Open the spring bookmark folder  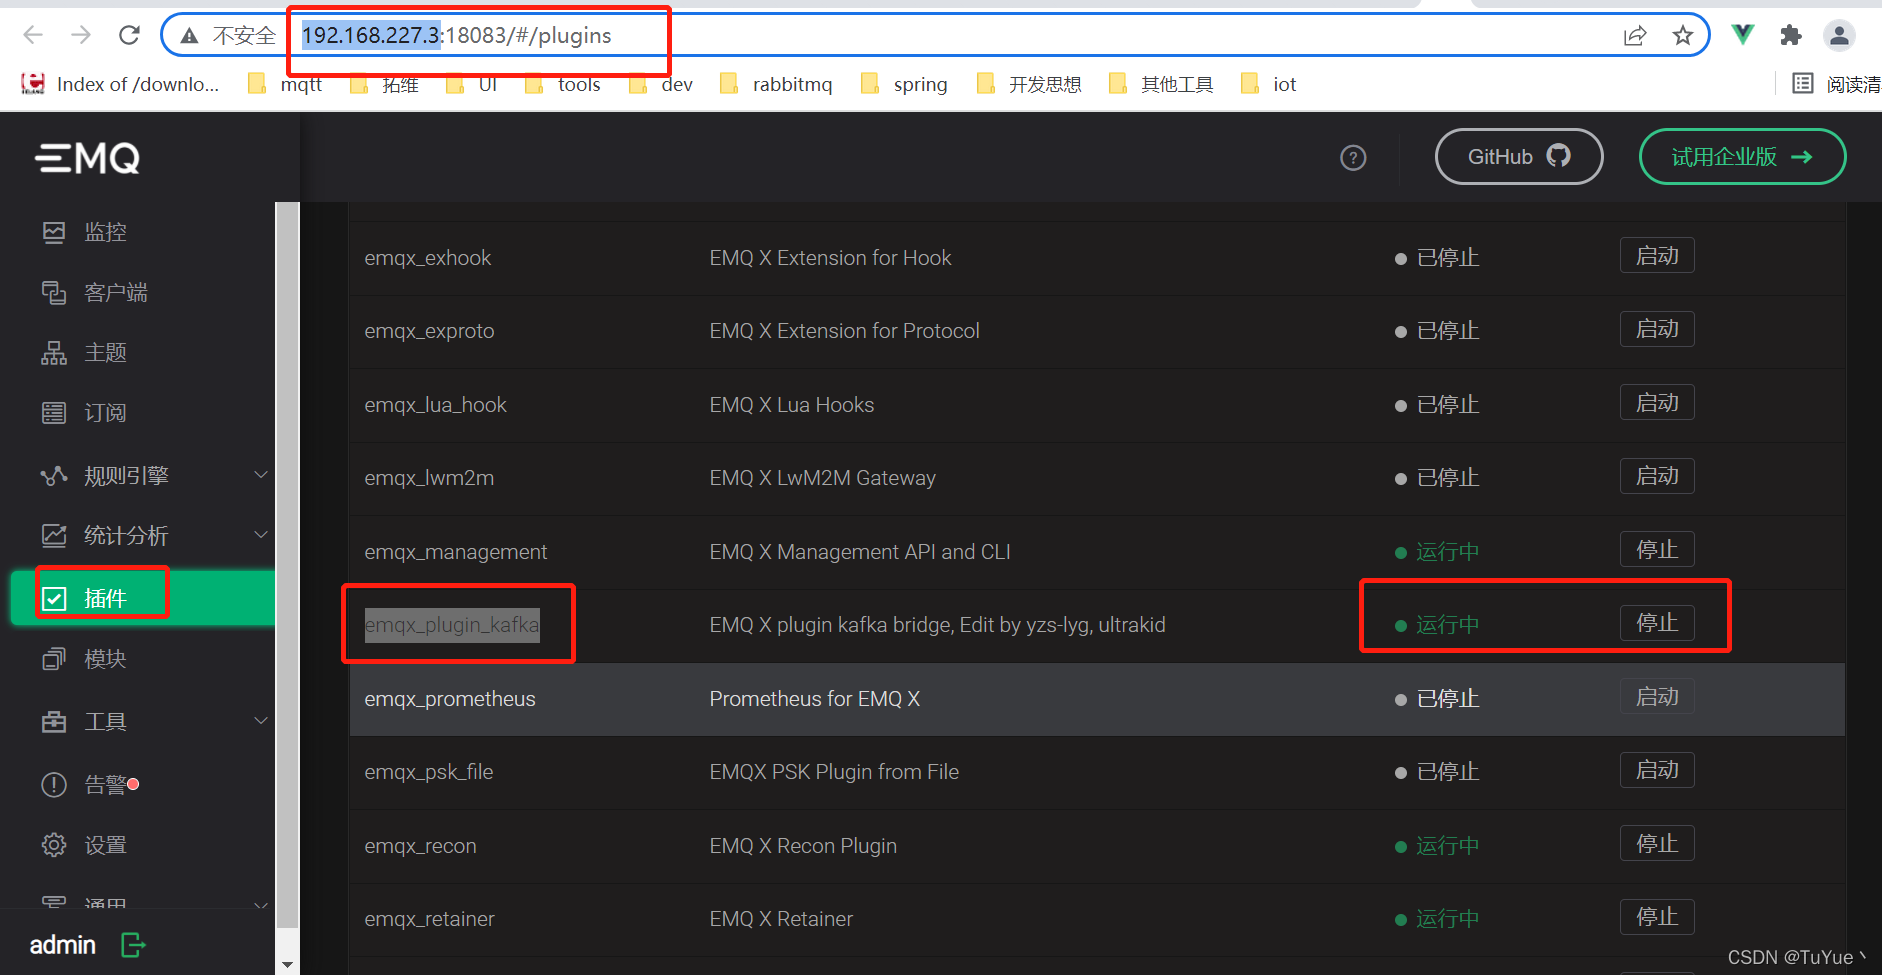point(904,84)
